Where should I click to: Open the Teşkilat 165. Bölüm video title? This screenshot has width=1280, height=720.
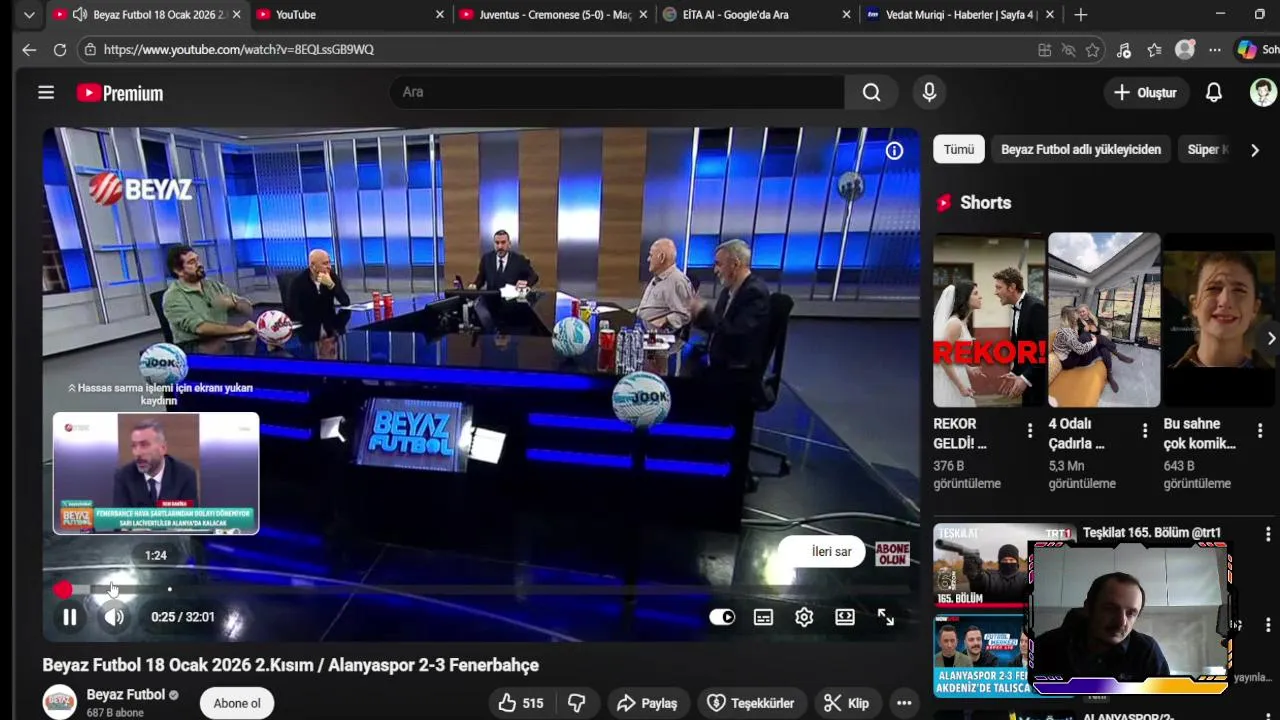(1151, 533)
